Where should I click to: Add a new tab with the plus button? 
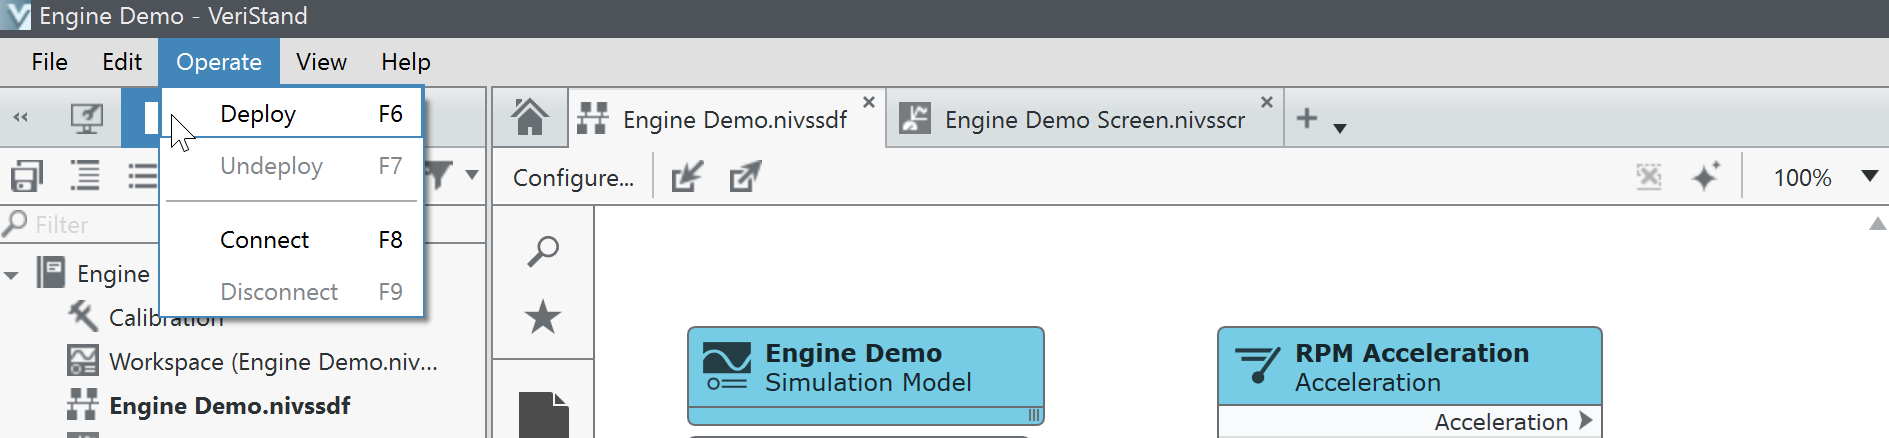tap(1306, 118)
